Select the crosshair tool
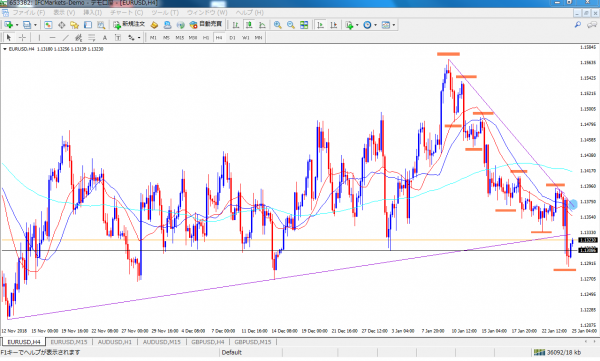 click(22, 38)
